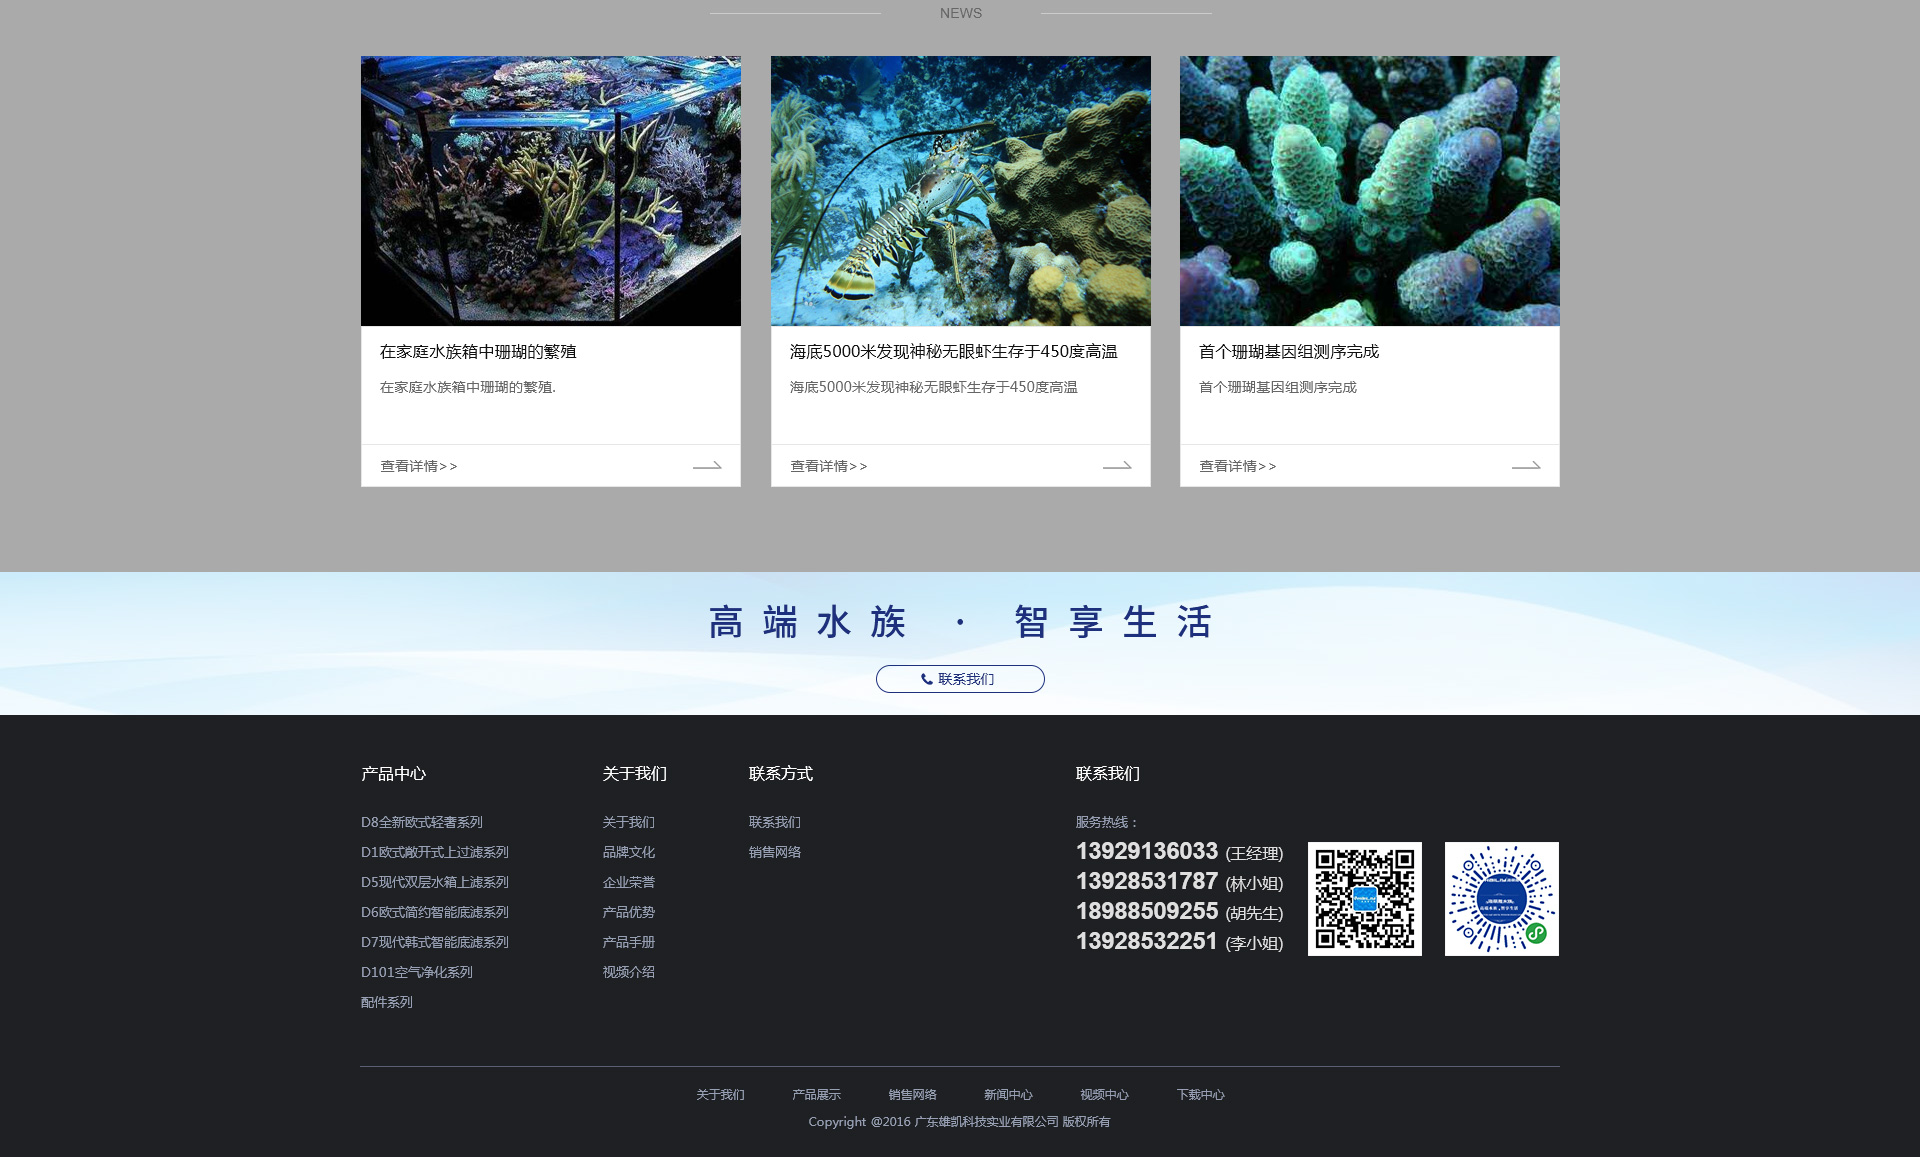Screen dimensions: 1920x1157
Task: Click the blue WeChat mini-program code
Action: tap(1501, 899)
